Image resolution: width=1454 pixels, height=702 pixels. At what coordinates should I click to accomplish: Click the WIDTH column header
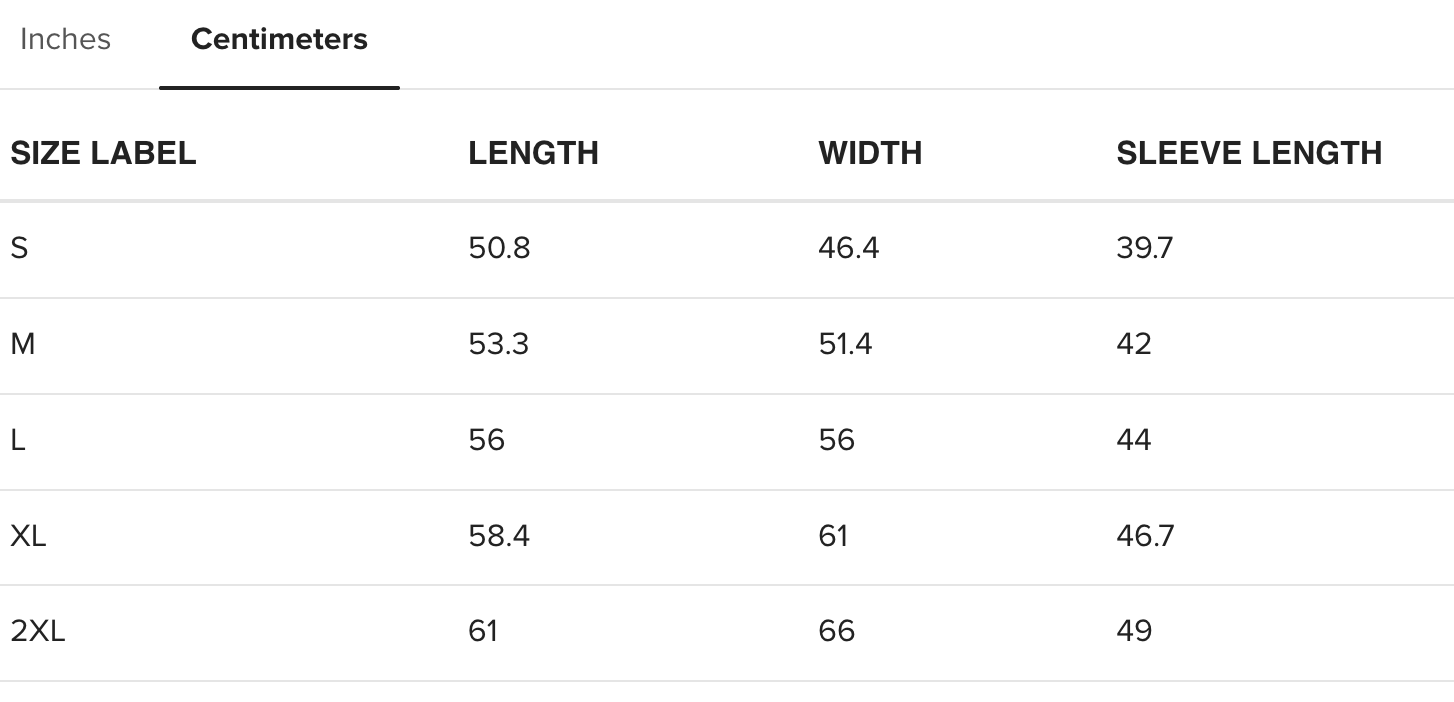[x=870, y=153]
